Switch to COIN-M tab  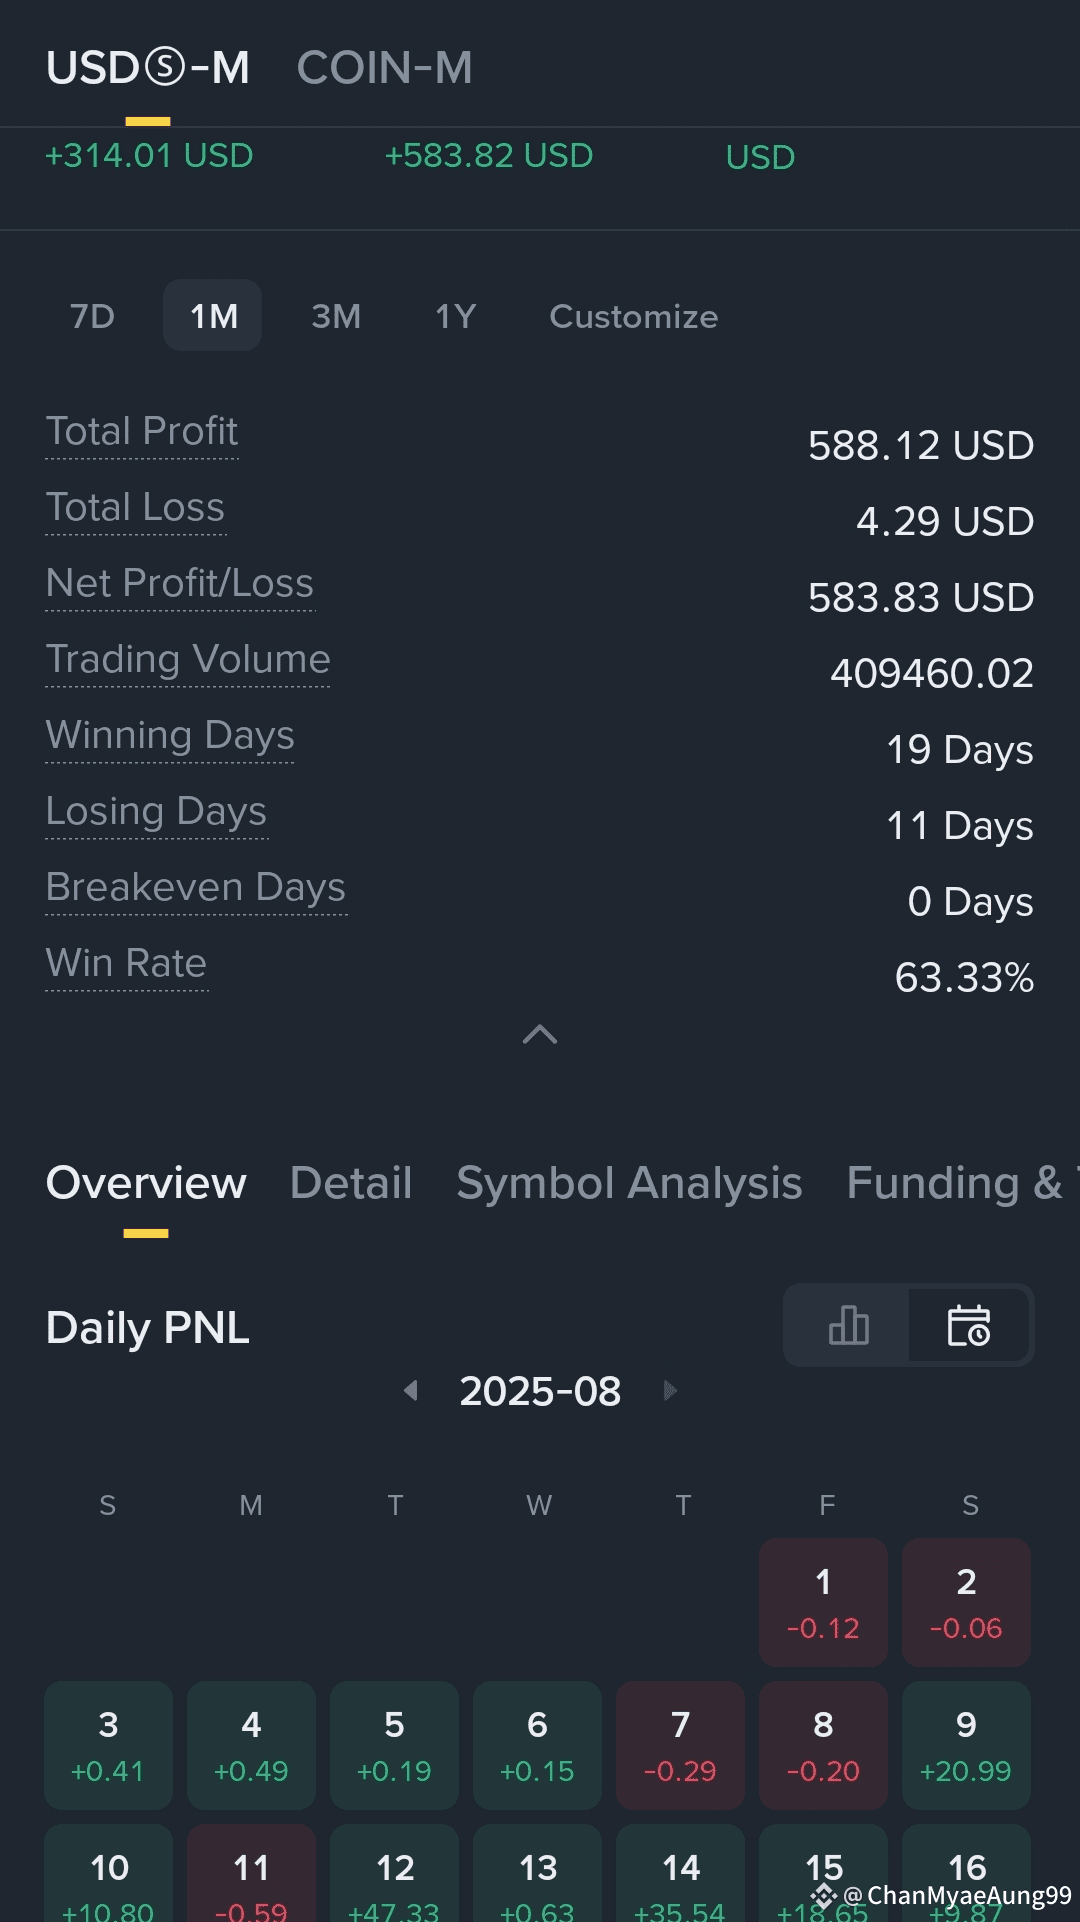pos(384,68)
